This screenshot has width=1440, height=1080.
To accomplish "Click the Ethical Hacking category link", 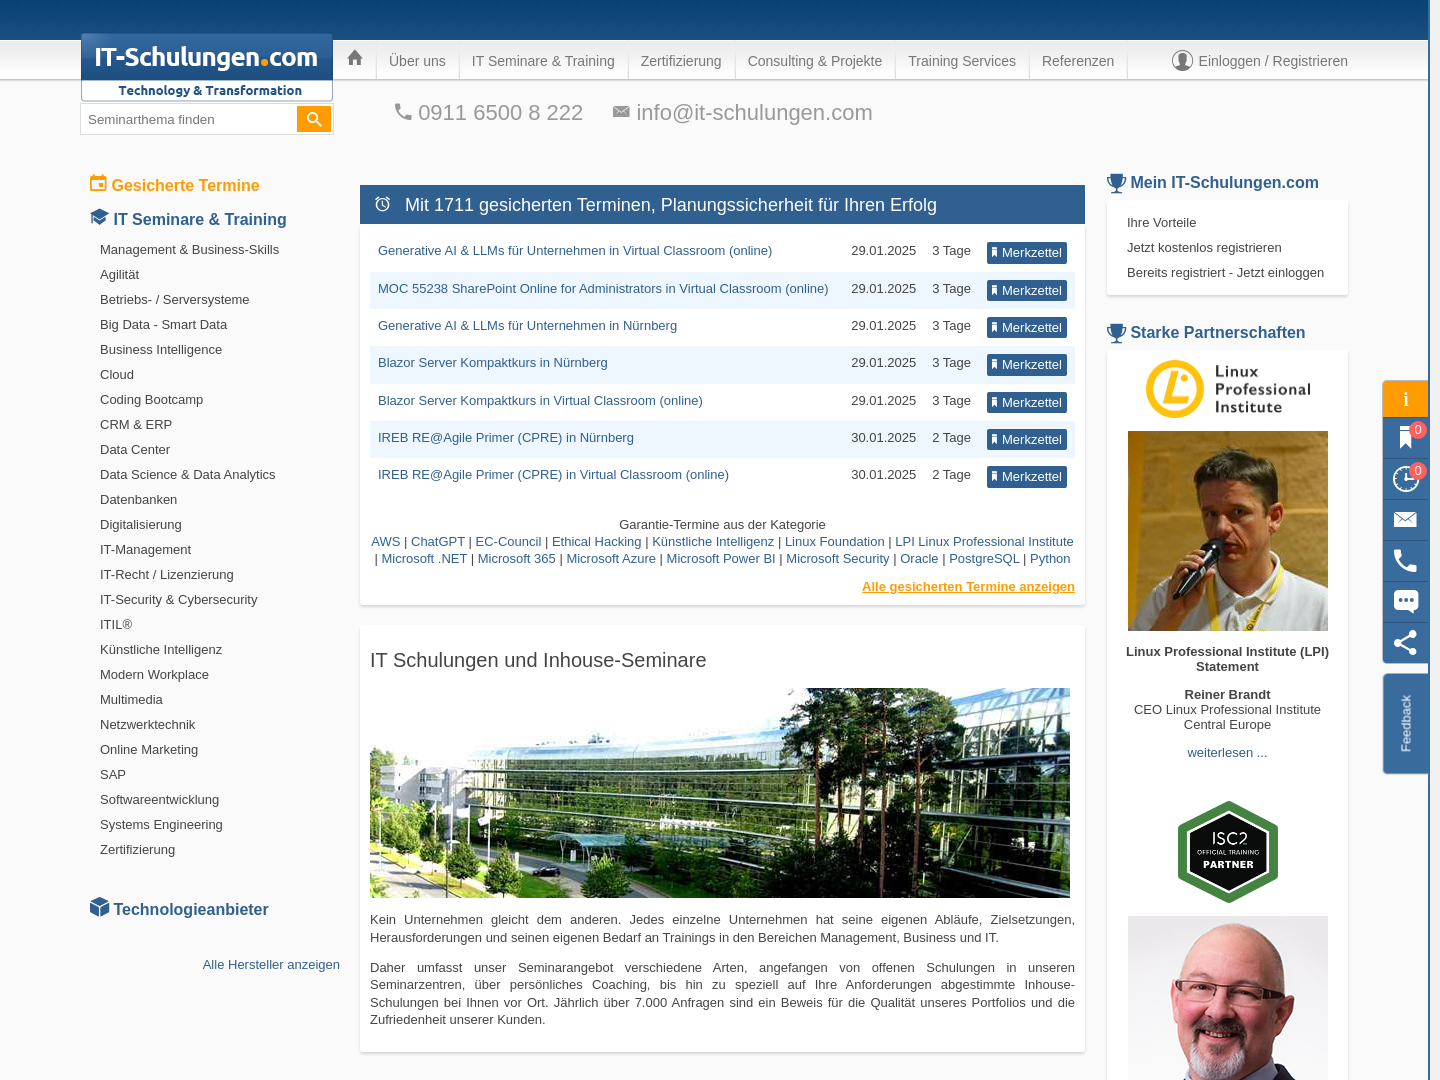I will pos(596,542).
